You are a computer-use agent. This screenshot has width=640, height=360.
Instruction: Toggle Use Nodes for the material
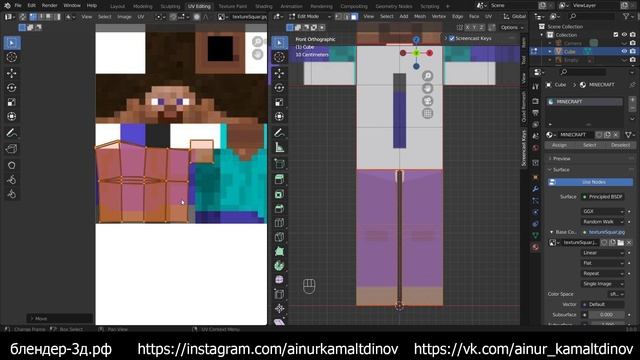coord(591,182)
